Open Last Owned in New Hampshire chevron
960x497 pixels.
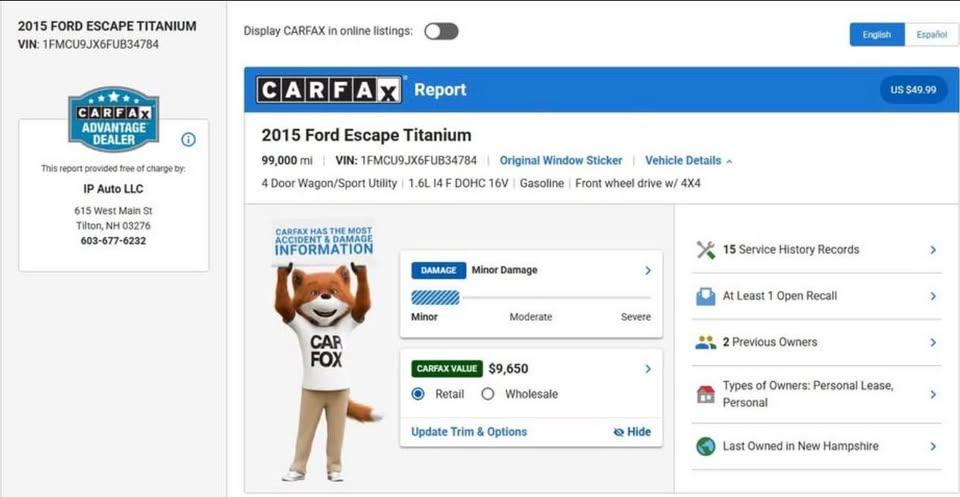(x=933, y=446)
